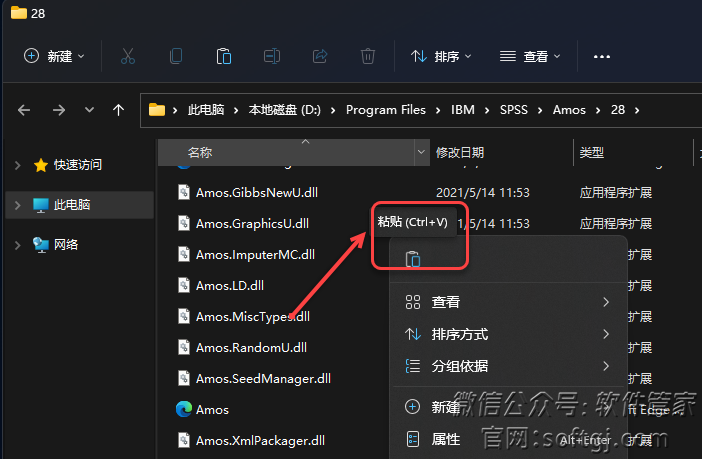
Task: Select file Amos.SeedManager.dll
Action: point(263,378)
